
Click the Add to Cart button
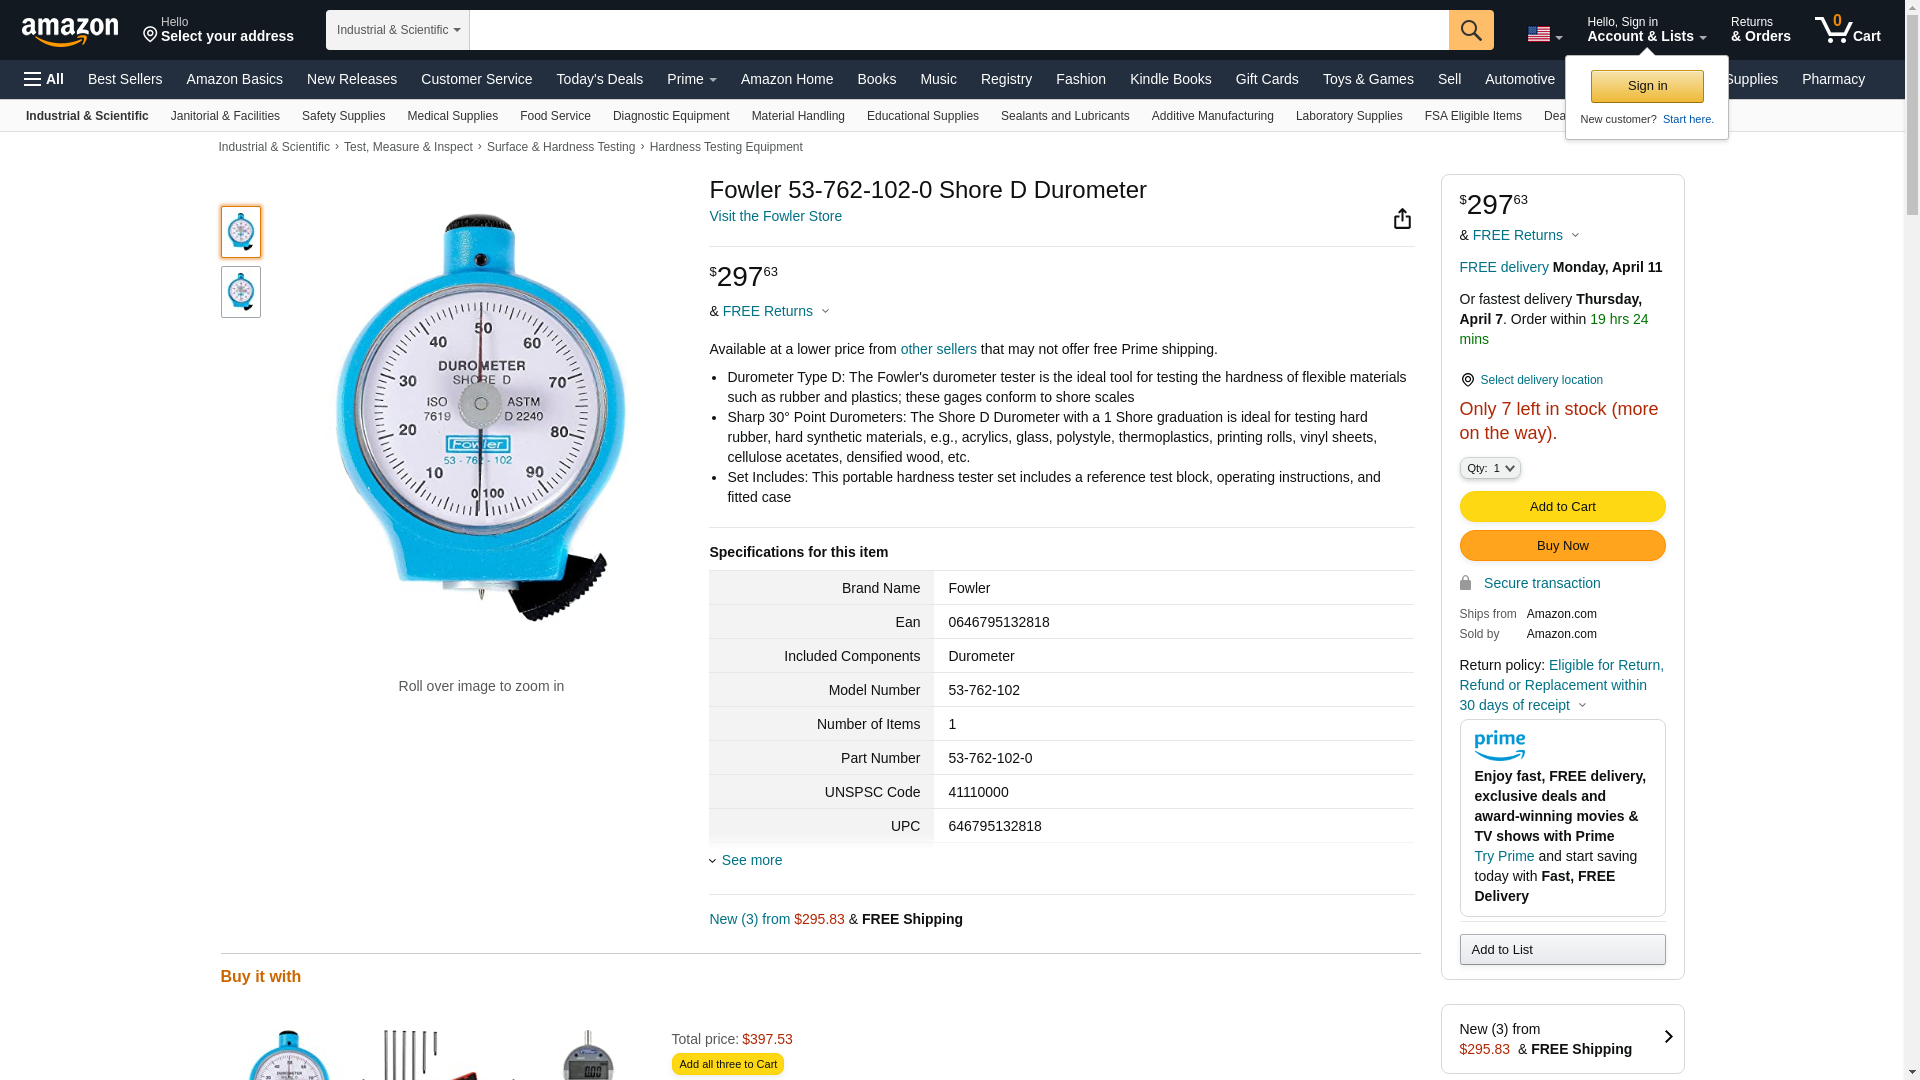click(1562, 507)
